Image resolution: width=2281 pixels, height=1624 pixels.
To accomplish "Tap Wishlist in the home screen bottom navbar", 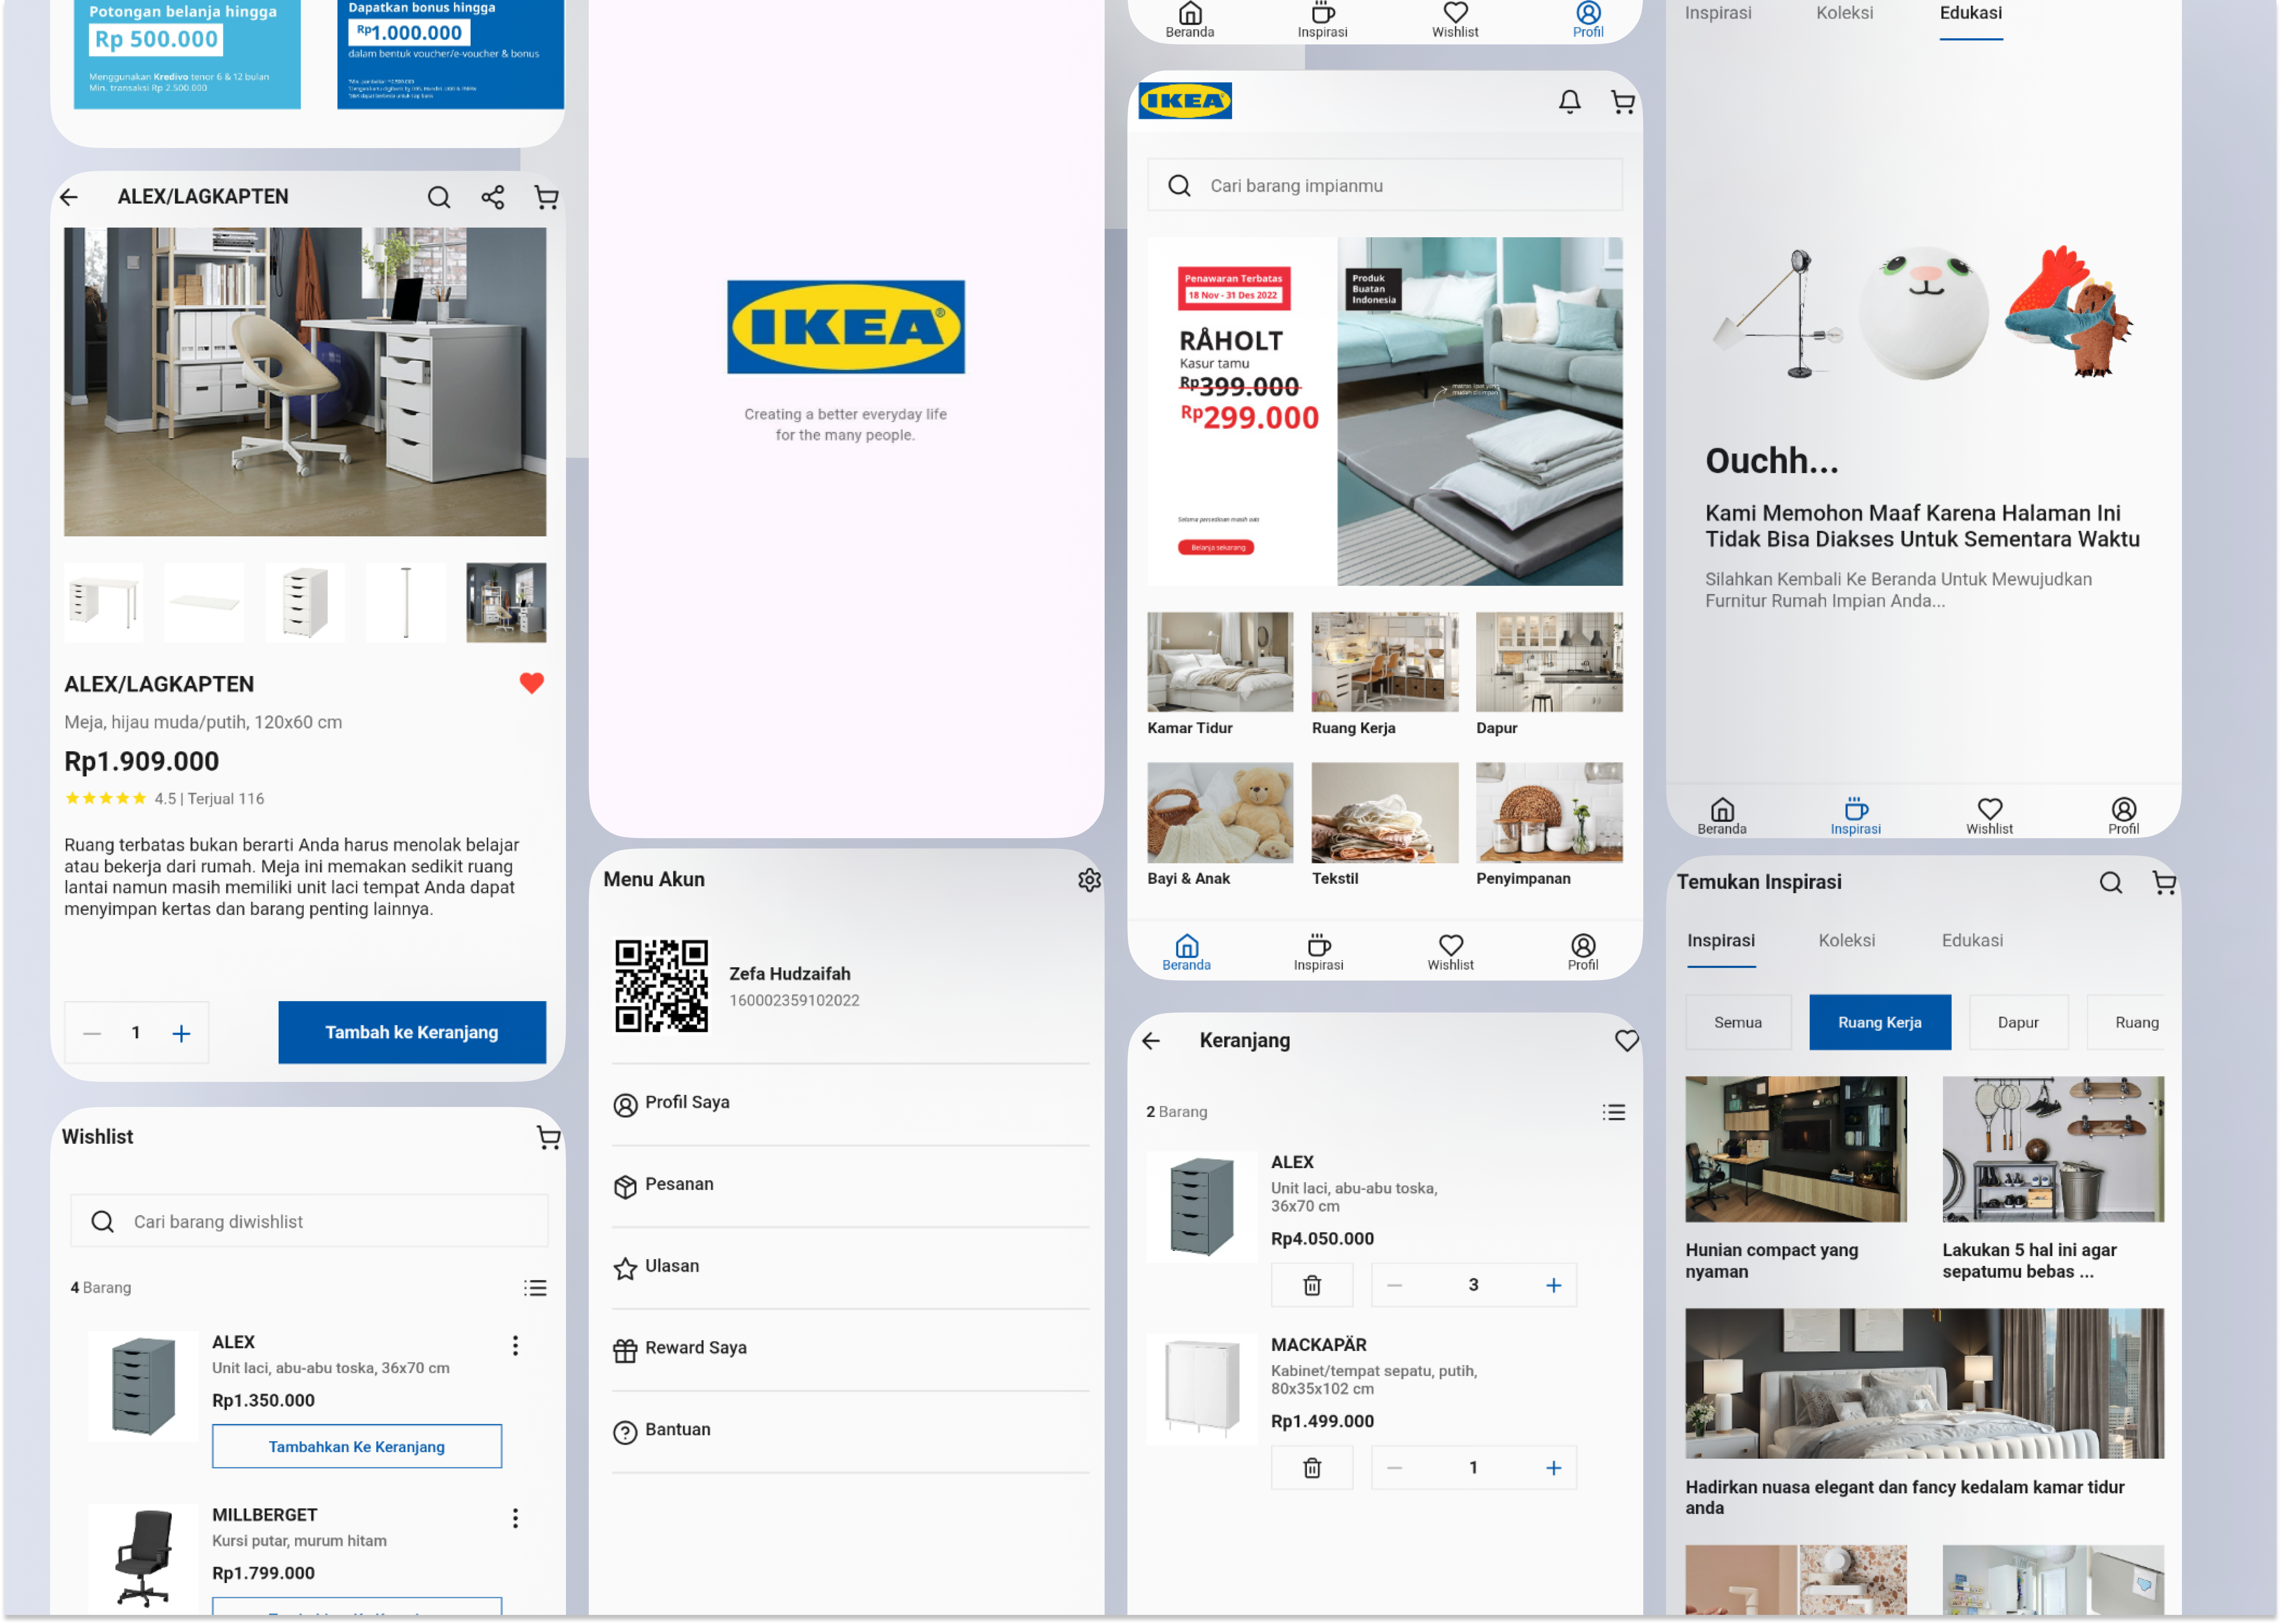I will point(1451,953).
